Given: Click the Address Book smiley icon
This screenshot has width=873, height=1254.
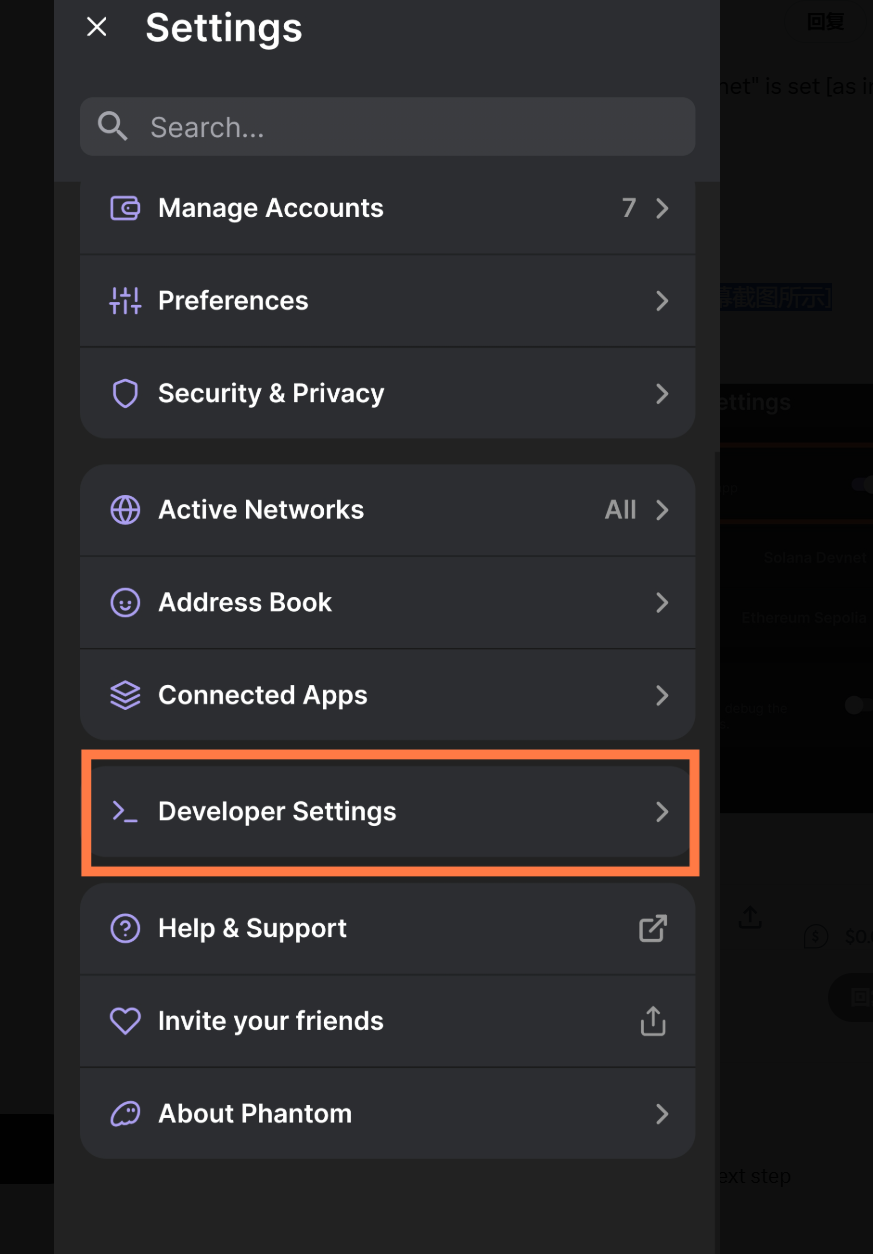Looking at the screenshot, I should pyautogui.click(x=125, y=603).
